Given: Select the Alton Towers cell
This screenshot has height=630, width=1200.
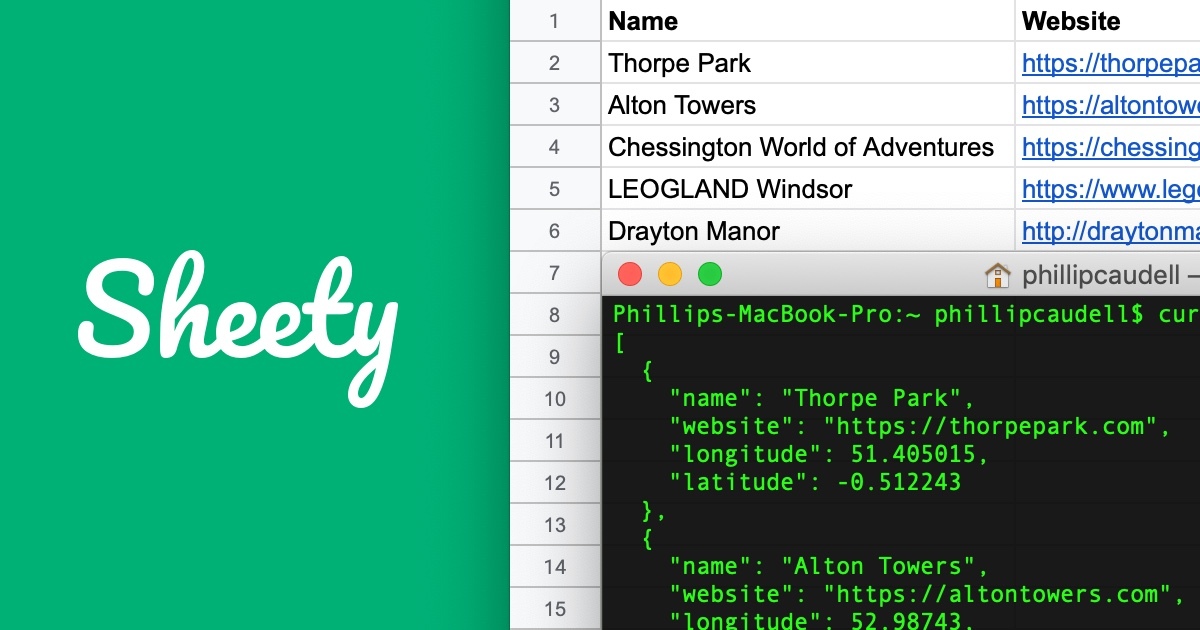Looking at the screenshot, I should click(x=808, y=105).
